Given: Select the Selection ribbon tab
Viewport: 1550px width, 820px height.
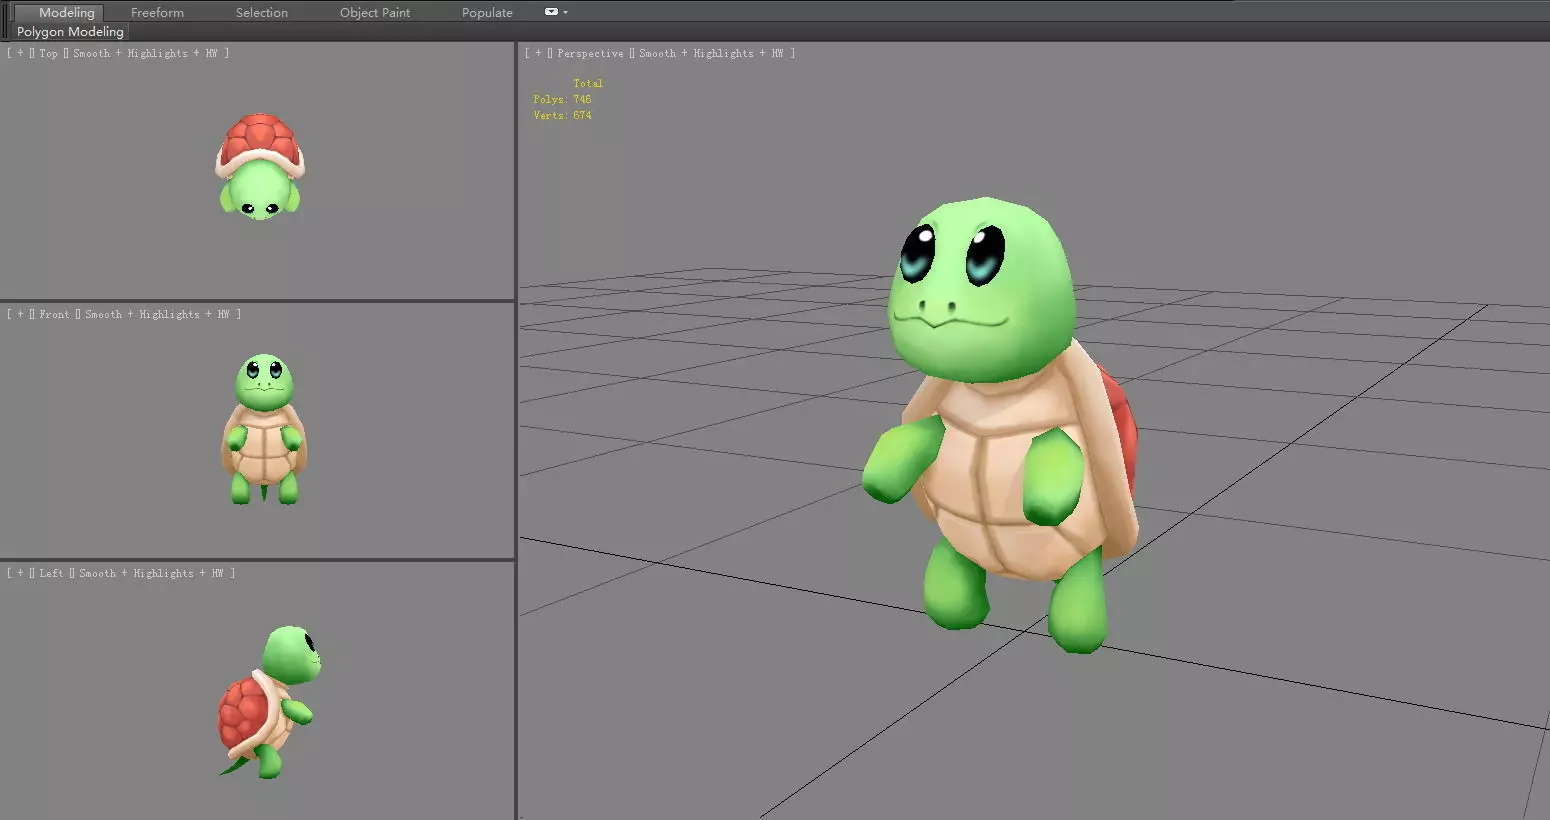Looking at the screenshot, I should coord(262,12).
